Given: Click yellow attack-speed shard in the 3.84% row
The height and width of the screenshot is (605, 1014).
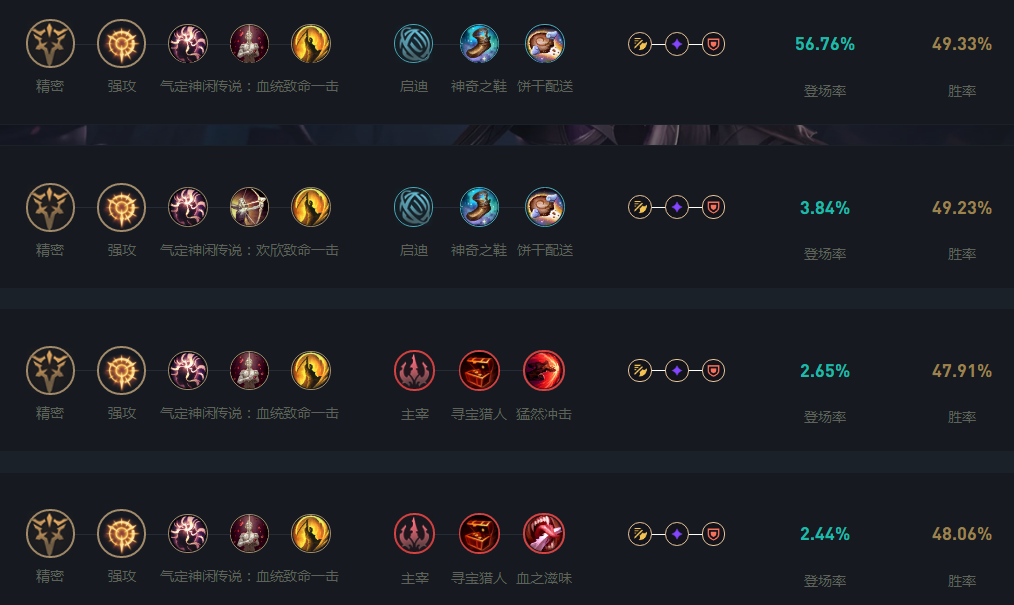Looking at the screenshot, I should [640, 207].
